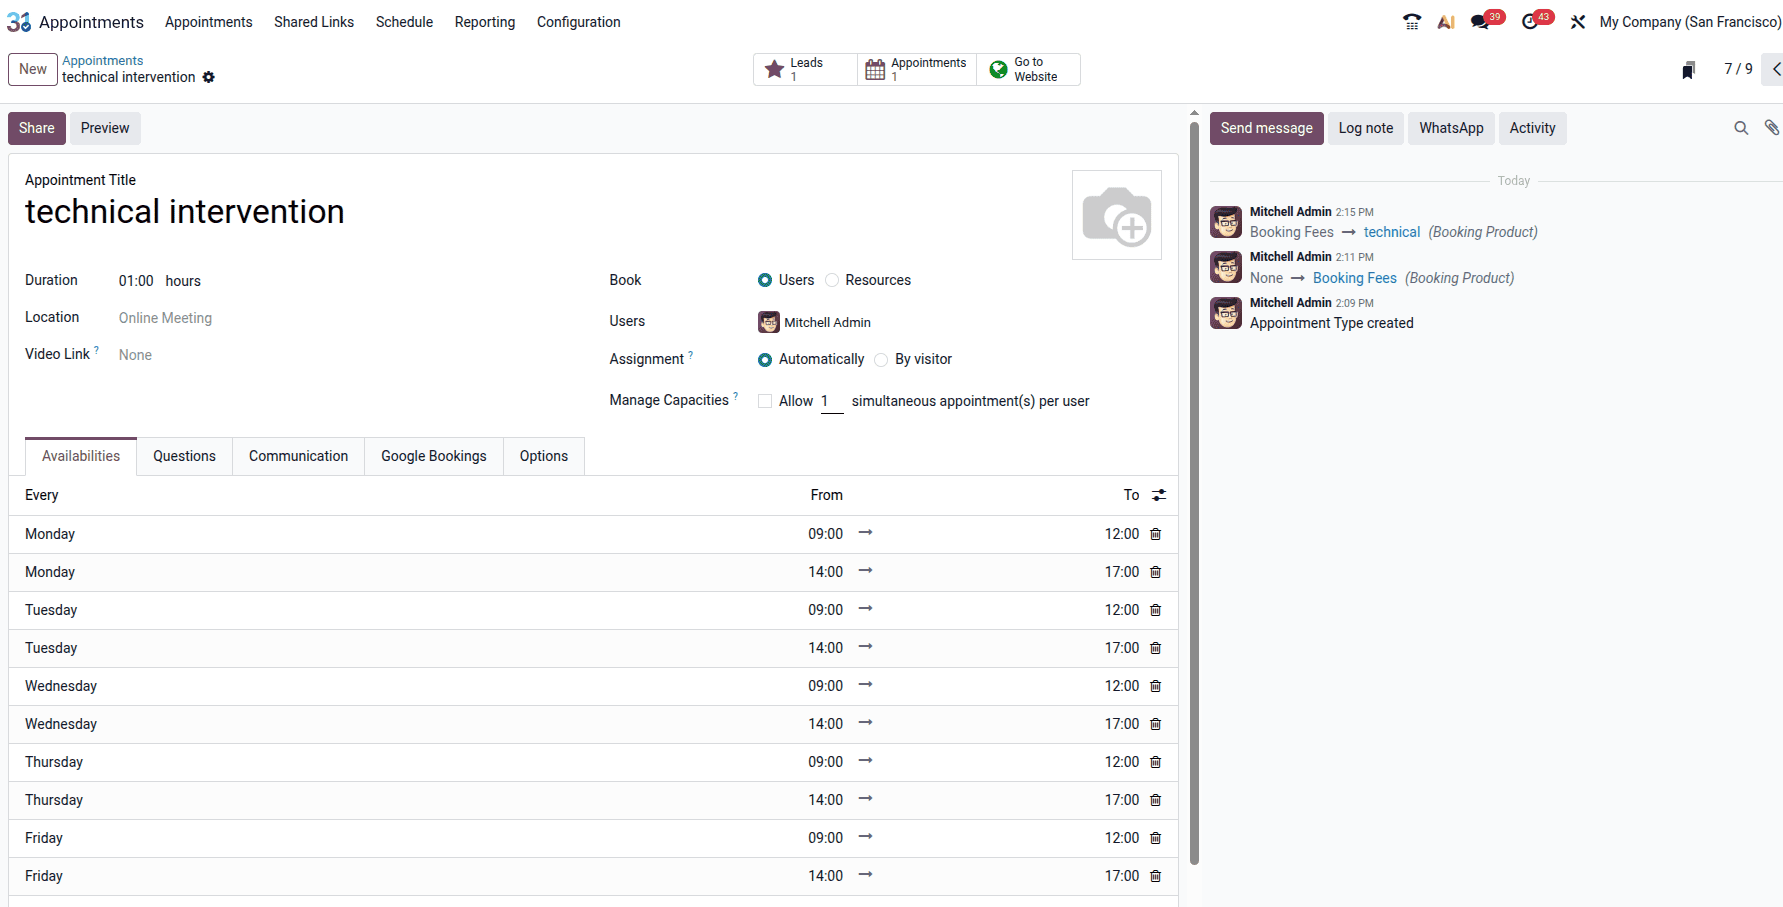Open the AI assistant icon in top bar

[1446, 22]
